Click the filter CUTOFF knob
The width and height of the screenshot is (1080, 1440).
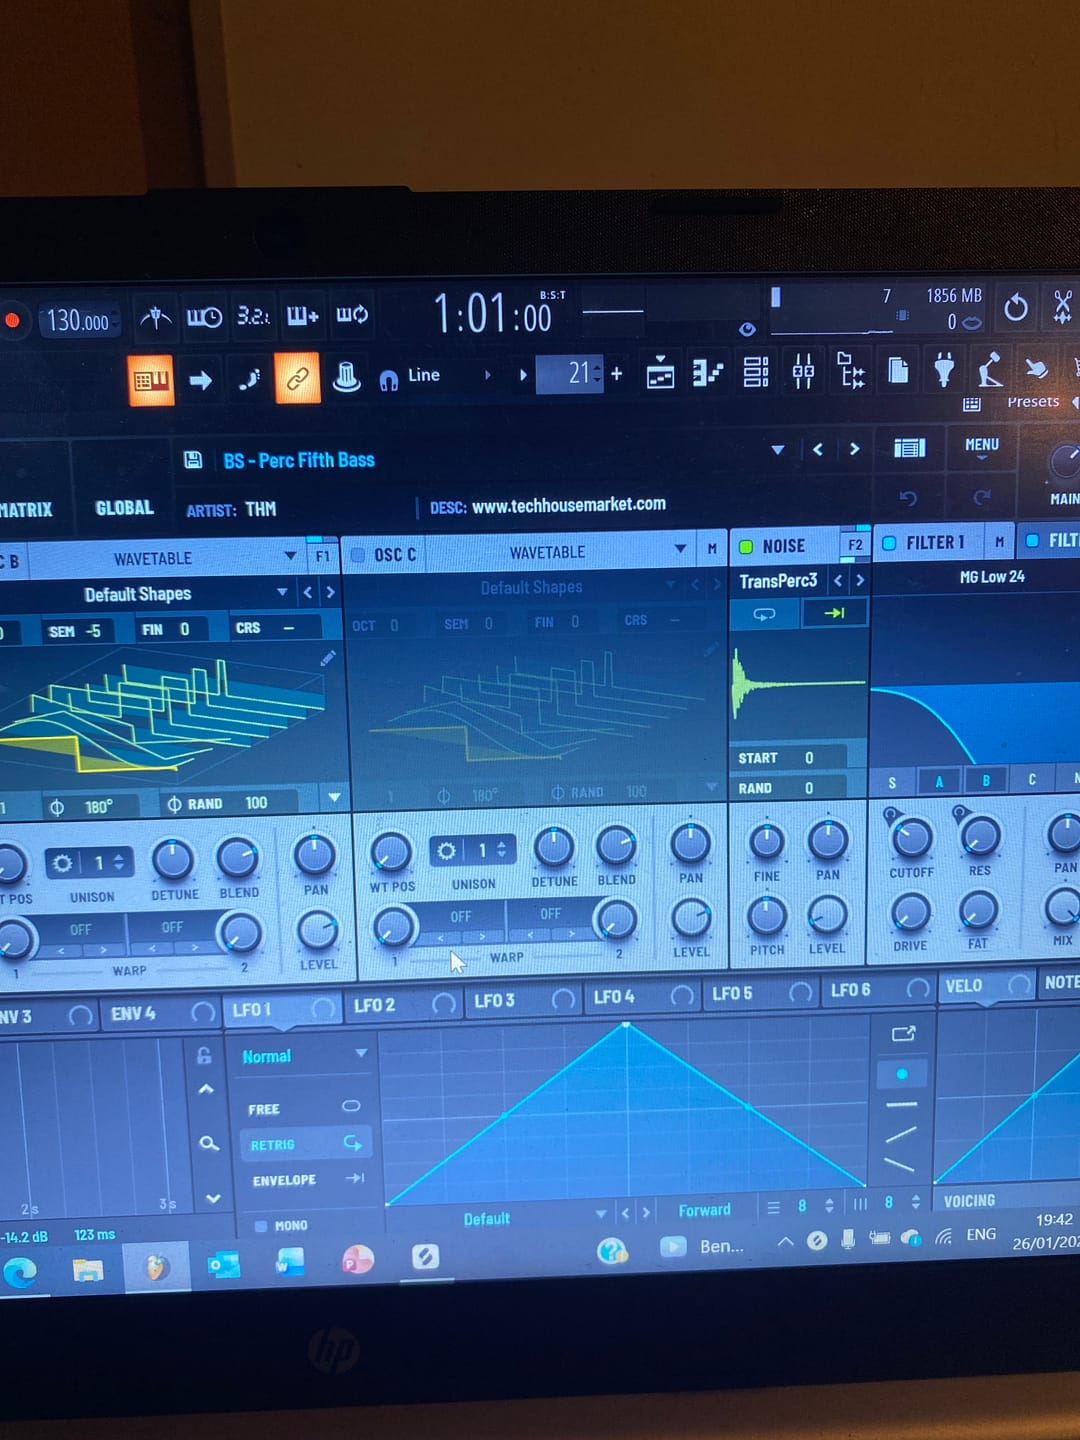tap(911, 837)
